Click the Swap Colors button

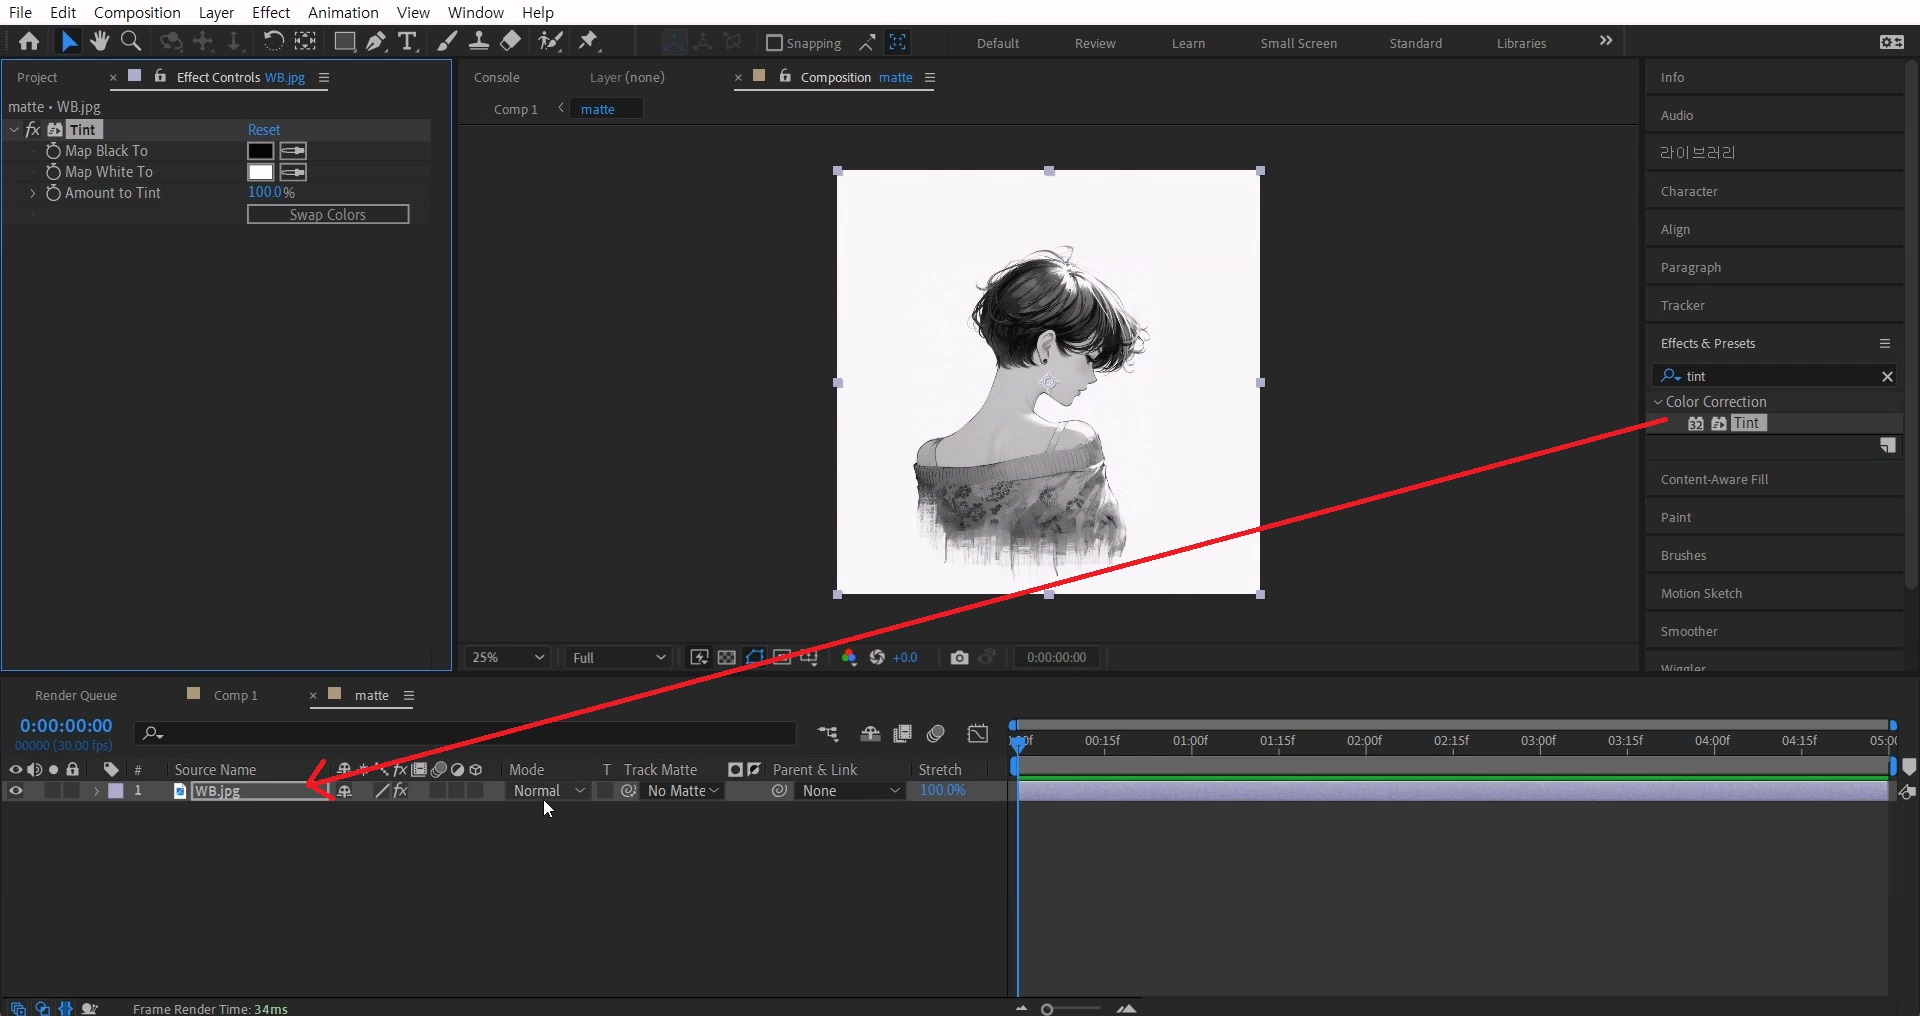pos(328,214)
